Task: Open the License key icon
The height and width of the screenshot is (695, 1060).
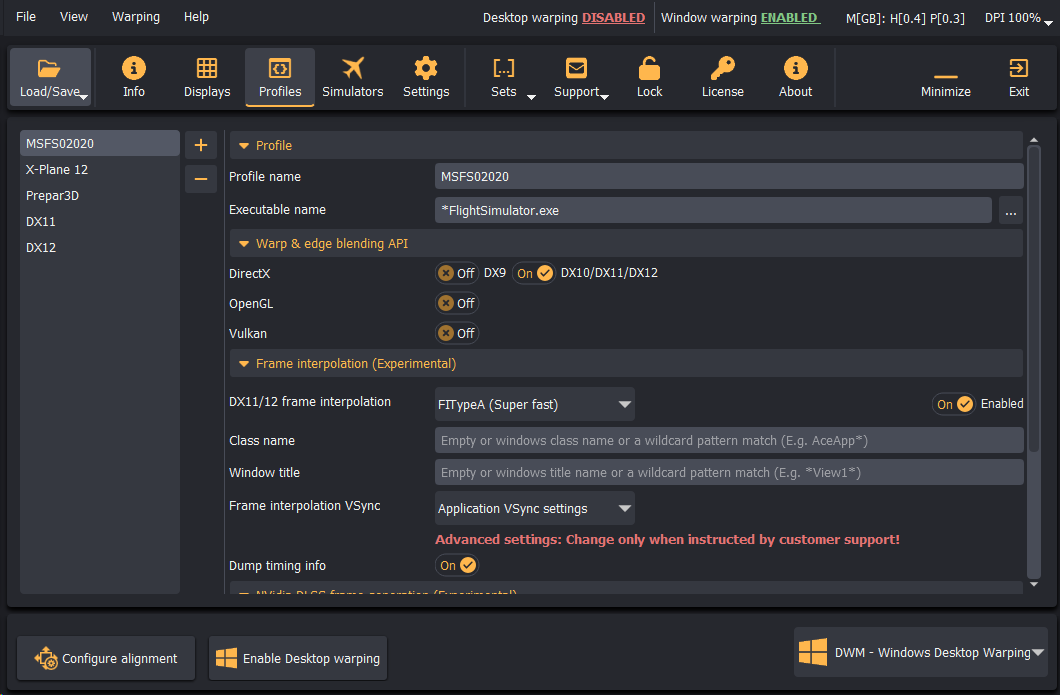Action: click(x=723, y=77)
